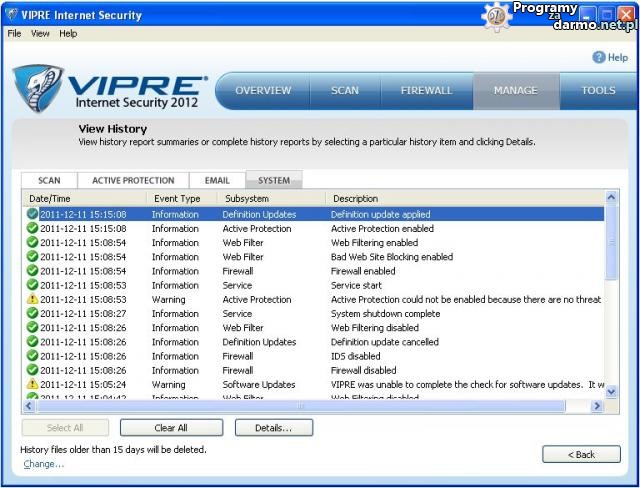
Task: Click the vertical scrollbar down arrow
Action: click(612, 393)
